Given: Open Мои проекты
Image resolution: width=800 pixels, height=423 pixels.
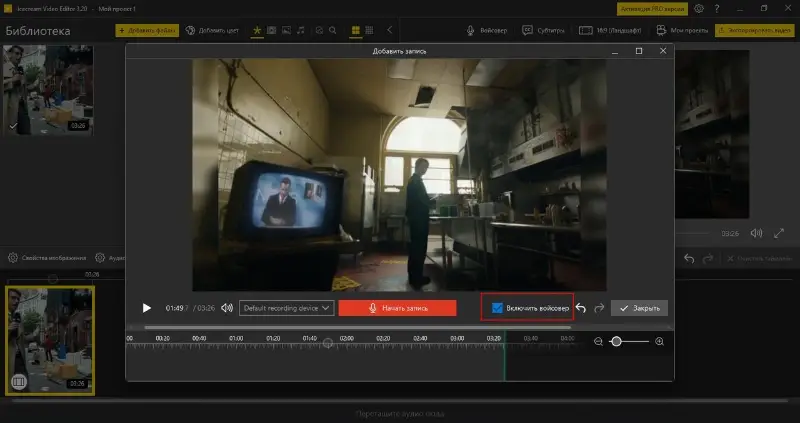Looking at the screenshot, I should coord(682,31).
